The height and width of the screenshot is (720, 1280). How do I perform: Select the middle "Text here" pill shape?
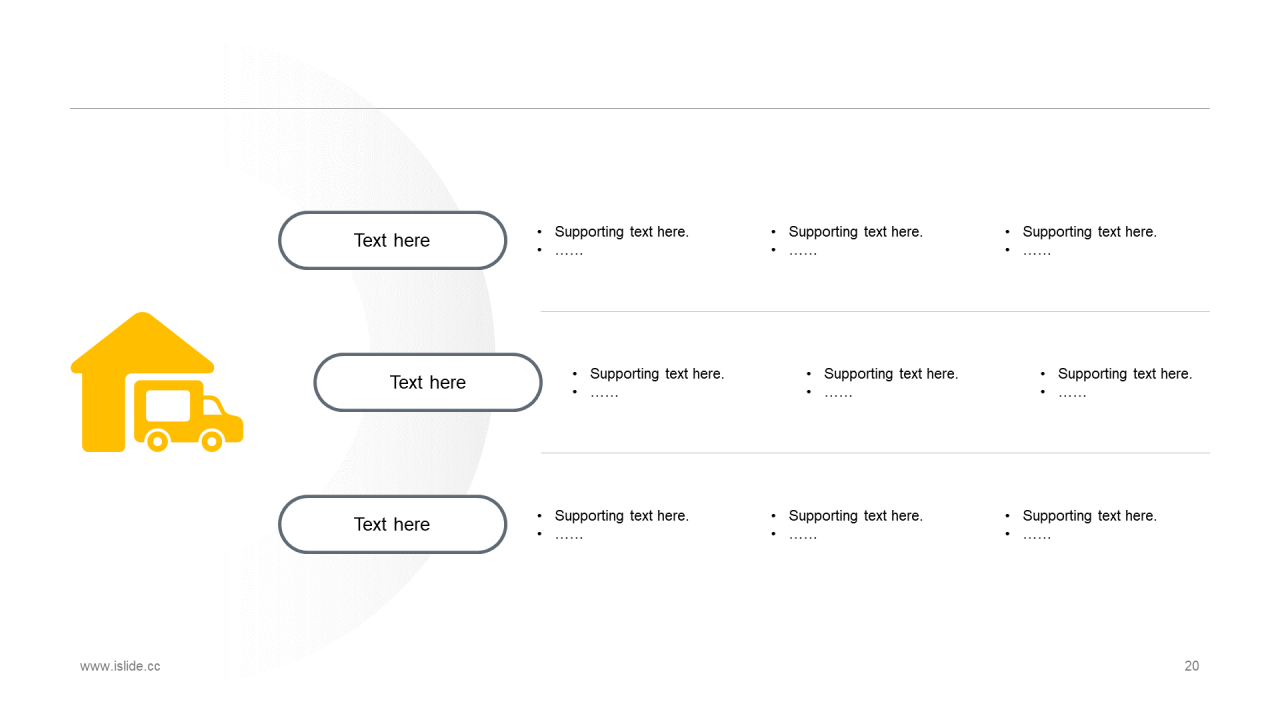pyautogui.click(x=428, y=382)
